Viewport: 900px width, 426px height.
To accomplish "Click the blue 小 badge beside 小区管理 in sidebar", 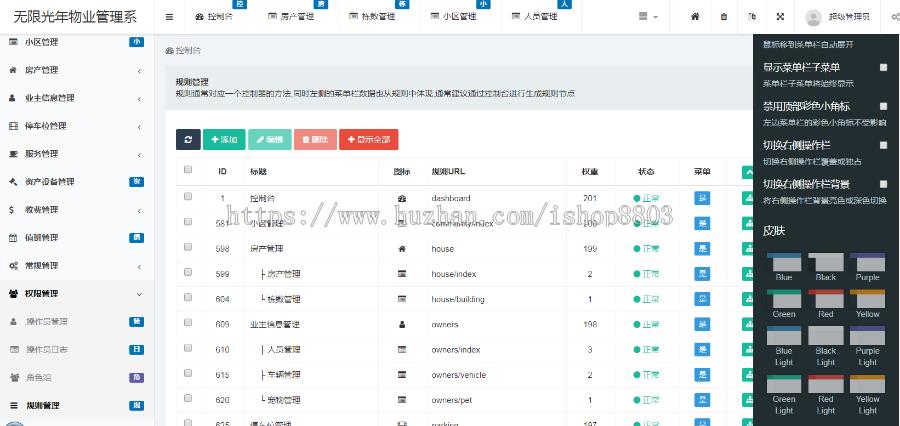I will click(136, 42).
